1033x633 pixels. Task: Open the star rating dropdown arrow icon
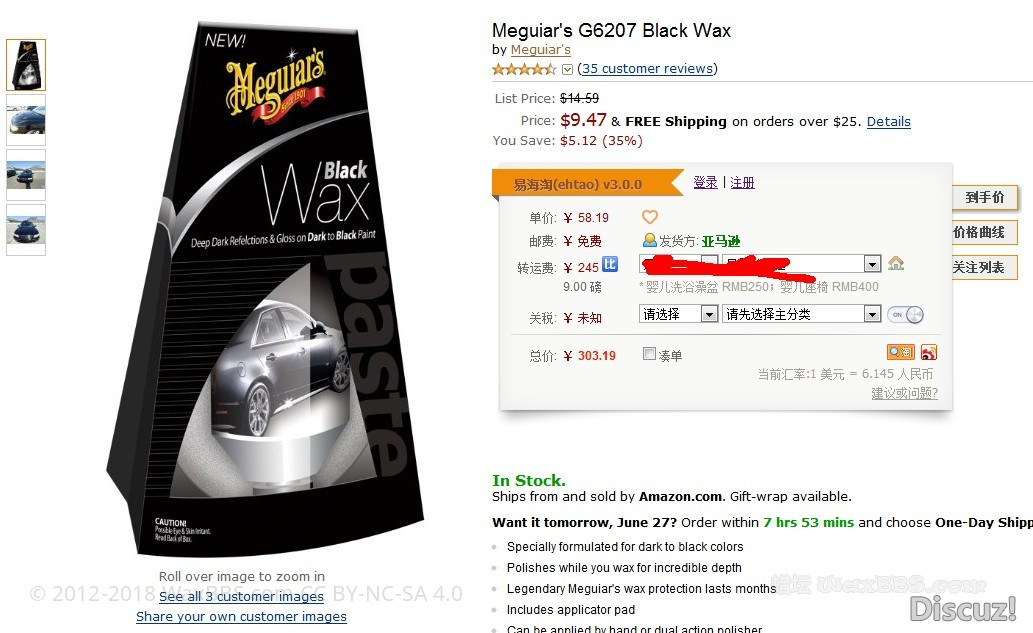(x=567, y=69)
